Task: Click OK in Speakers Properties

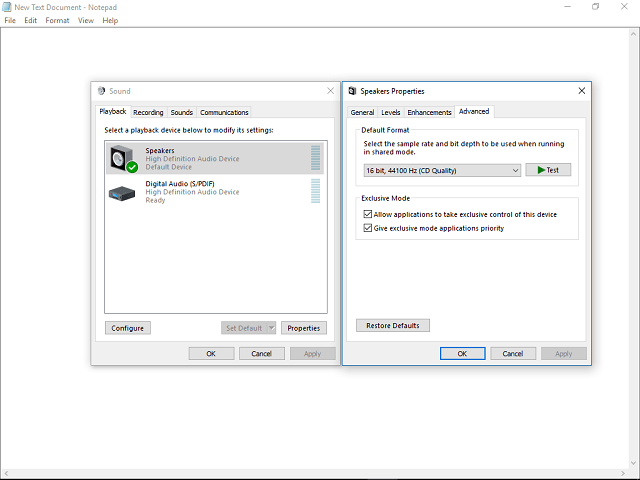Action: tap(462, 353)
